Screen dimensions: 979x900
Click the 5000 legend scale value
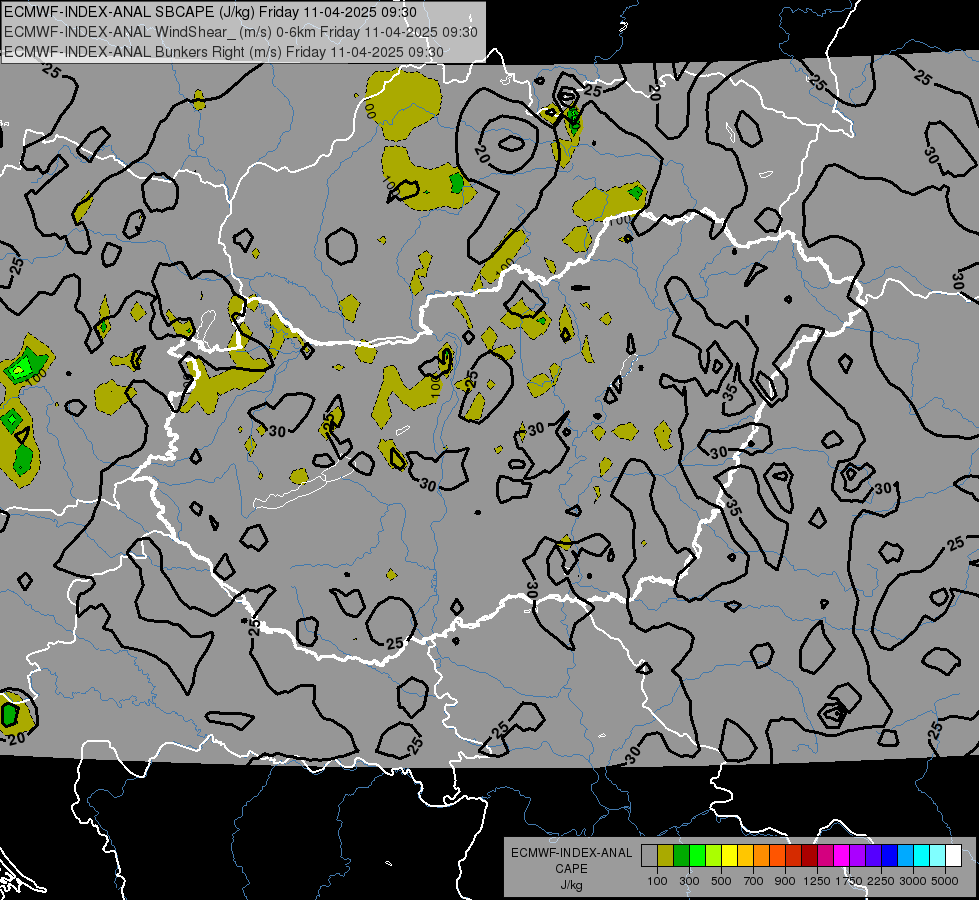click(x=945, y=881)
